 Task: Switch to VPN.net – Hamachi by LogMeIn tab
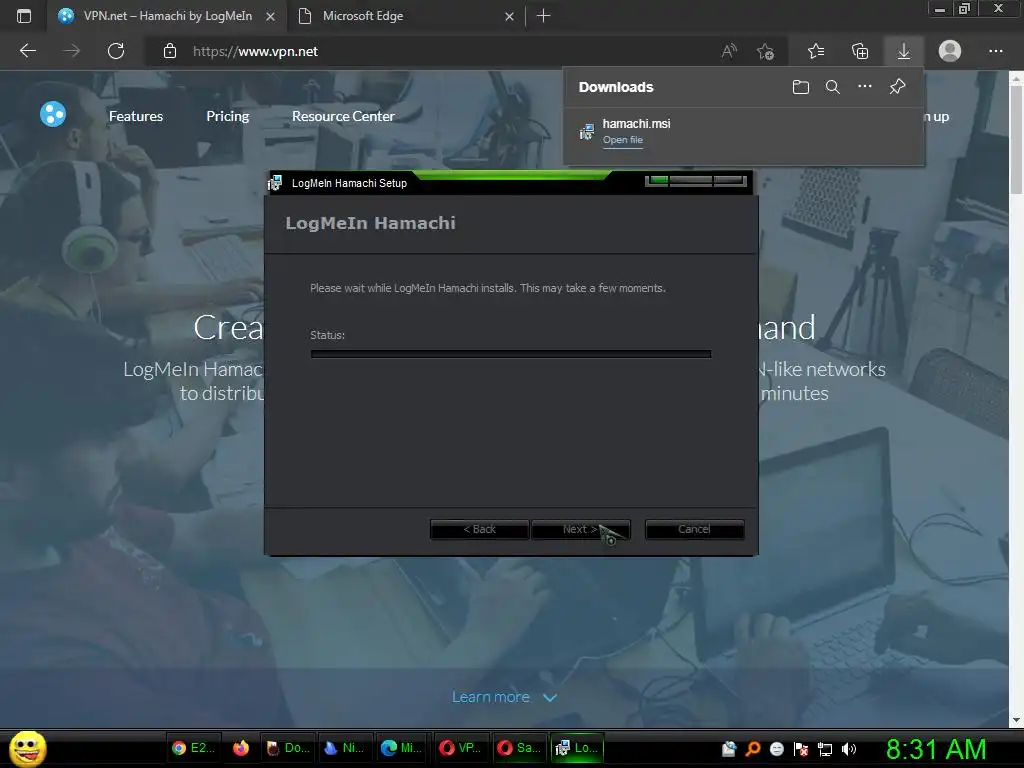pyautogui.click(x=168, y=16)
